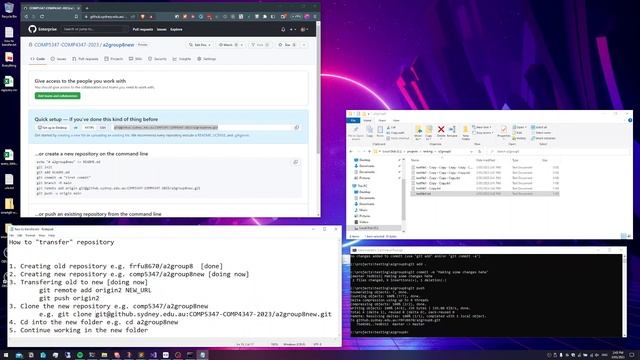Open Move to dropdown in Explorer
This screenshot has height=360, width=640.
(418, 133)
